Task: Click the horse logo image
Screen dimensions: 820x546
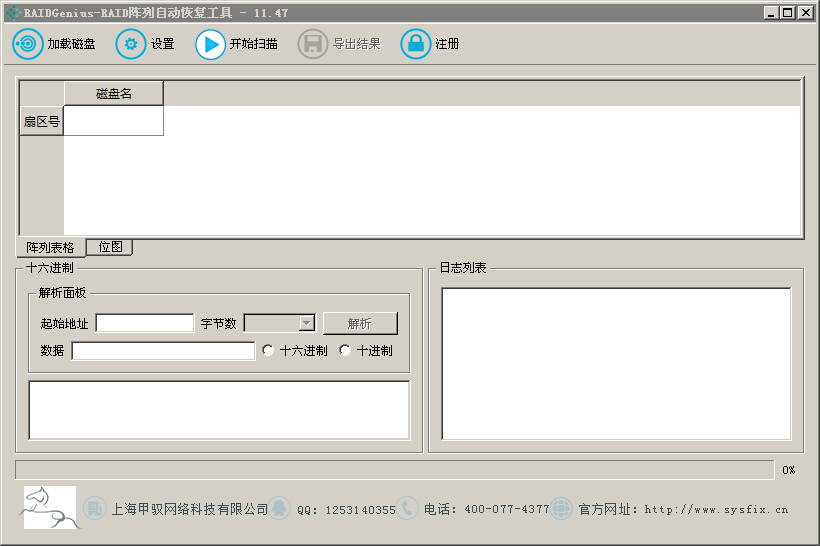Action: coord(50,507)
